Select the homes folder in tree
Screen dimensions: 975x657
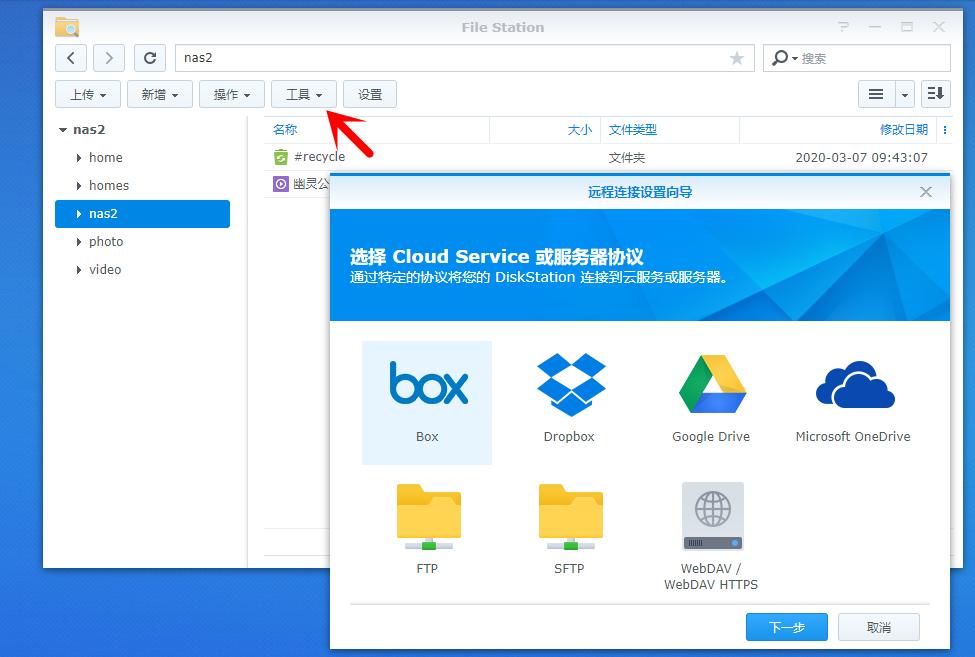[109, 186]
